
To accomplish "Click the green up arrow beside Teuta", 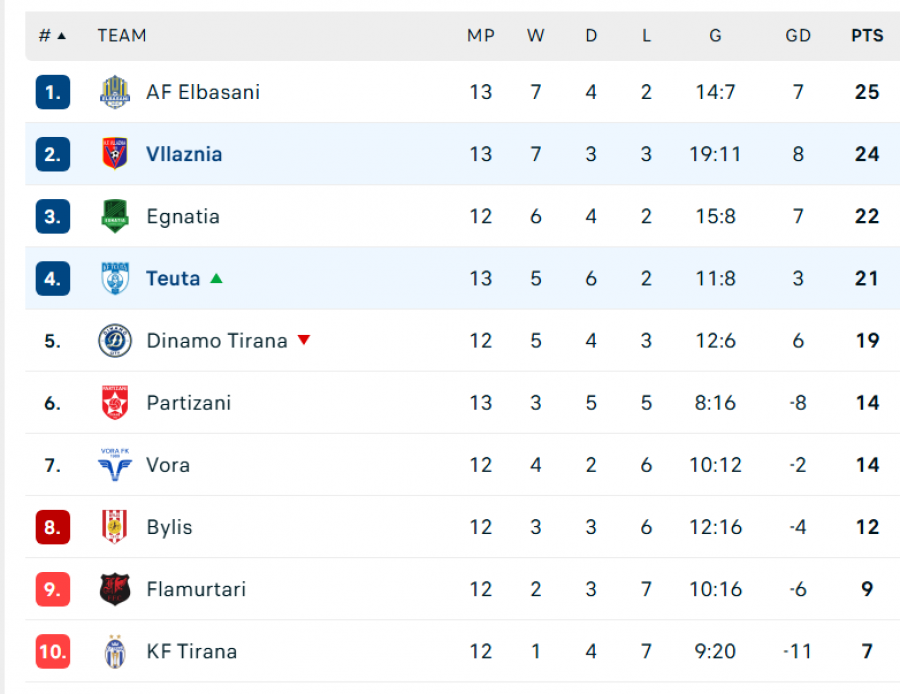I will point(216,278).
